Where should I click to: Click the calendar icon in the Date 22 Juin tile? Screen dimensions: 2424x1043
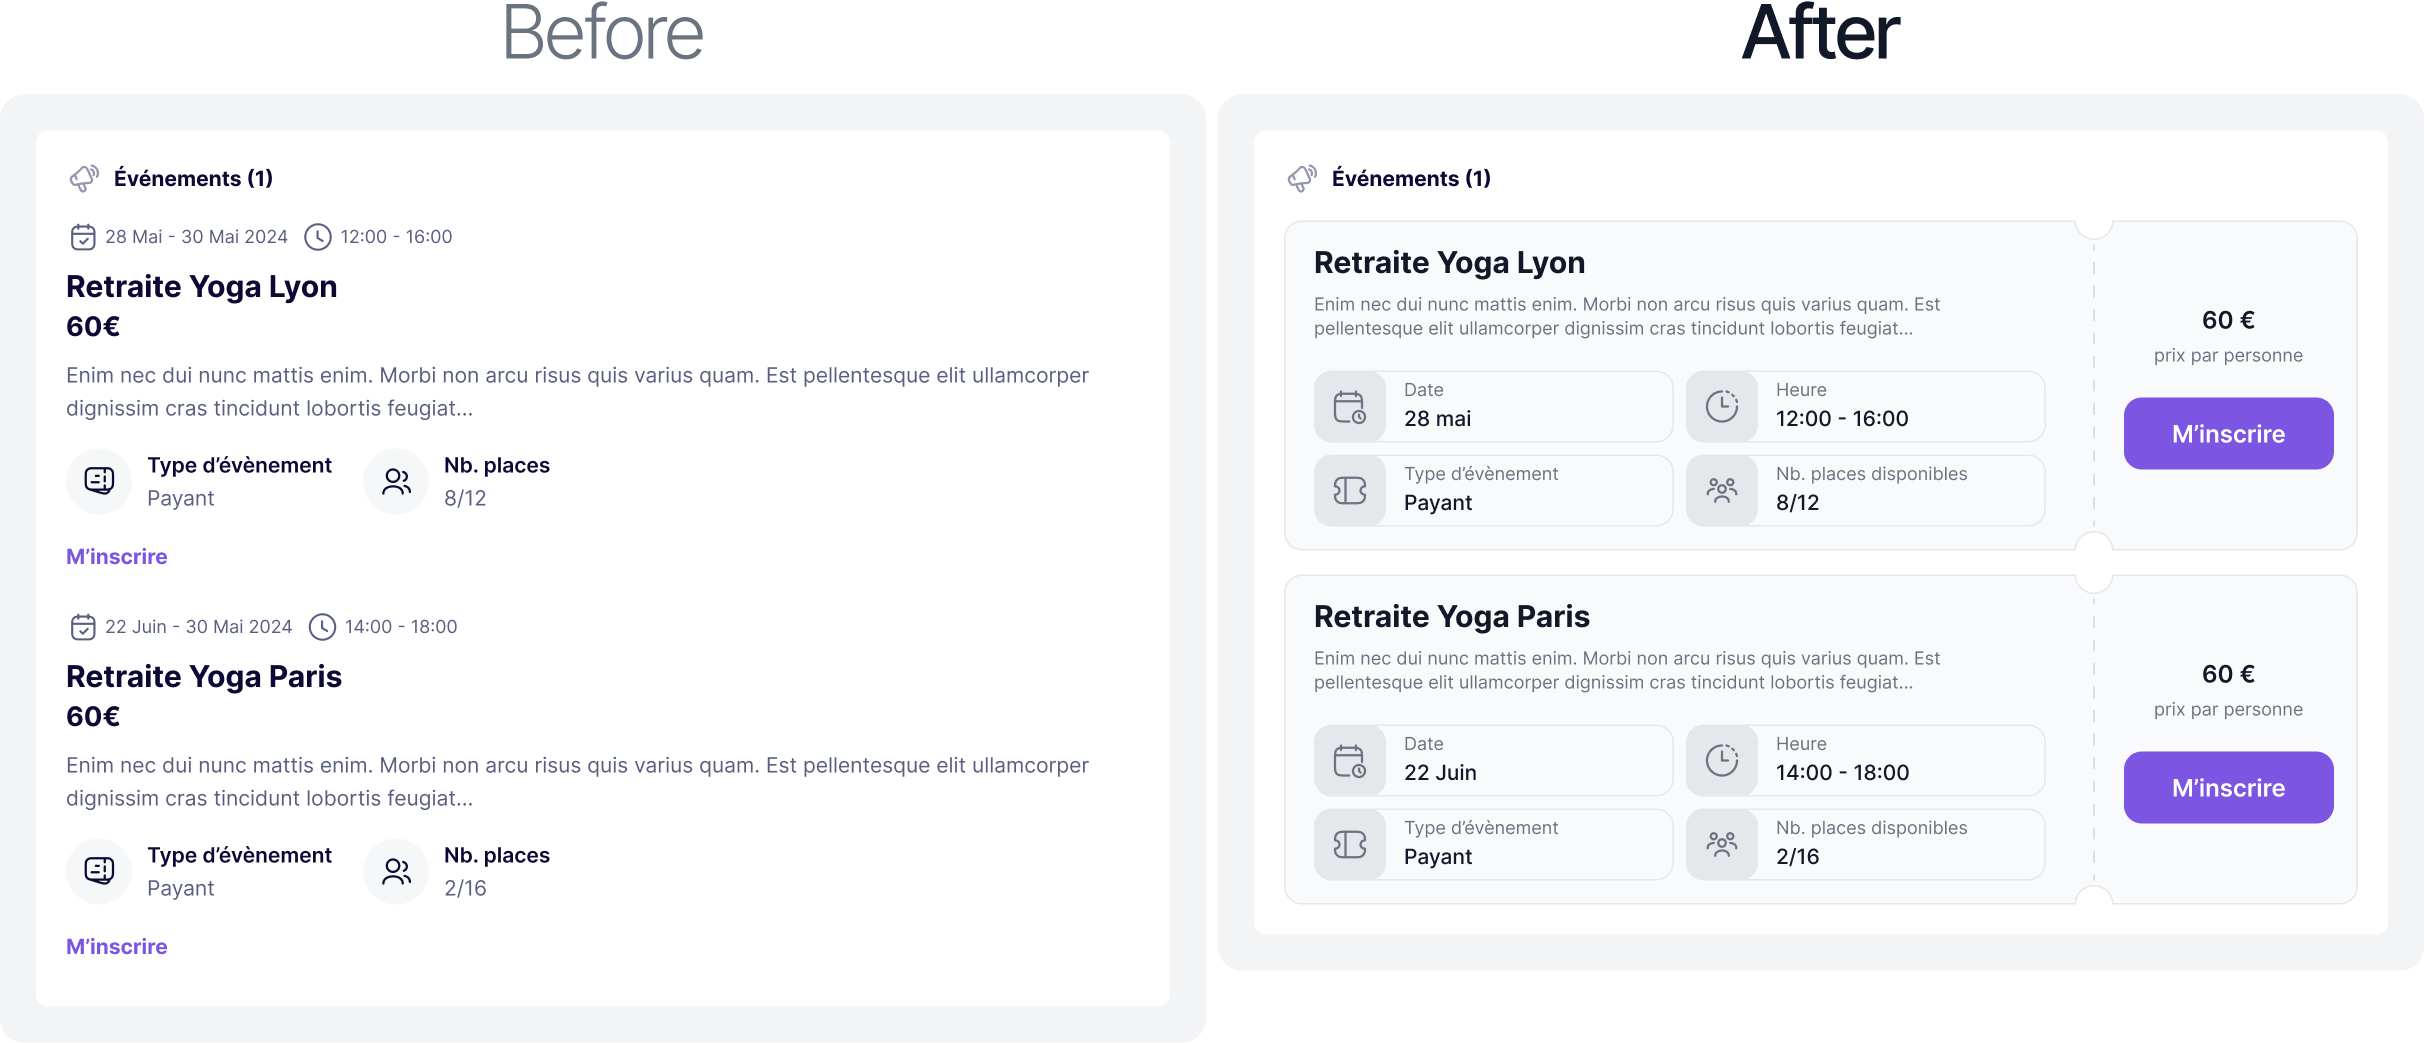click(1349, 761)
